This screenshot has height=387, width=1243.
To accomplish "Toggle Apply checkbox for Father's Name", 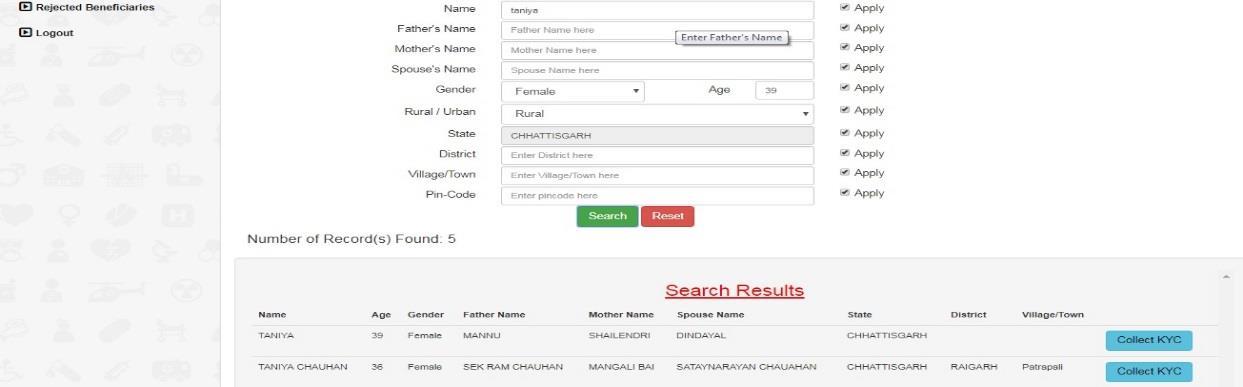I will tap(845, 27).
